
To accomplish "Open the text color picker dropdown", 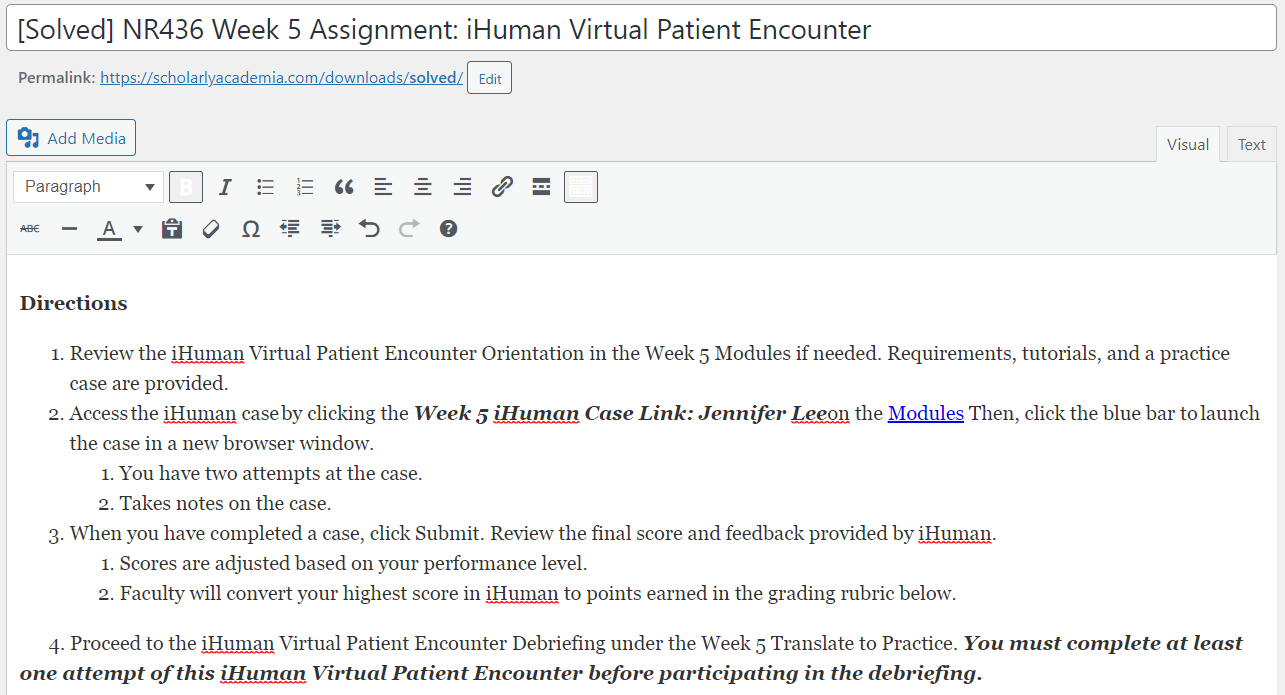I will pos(138,229).
